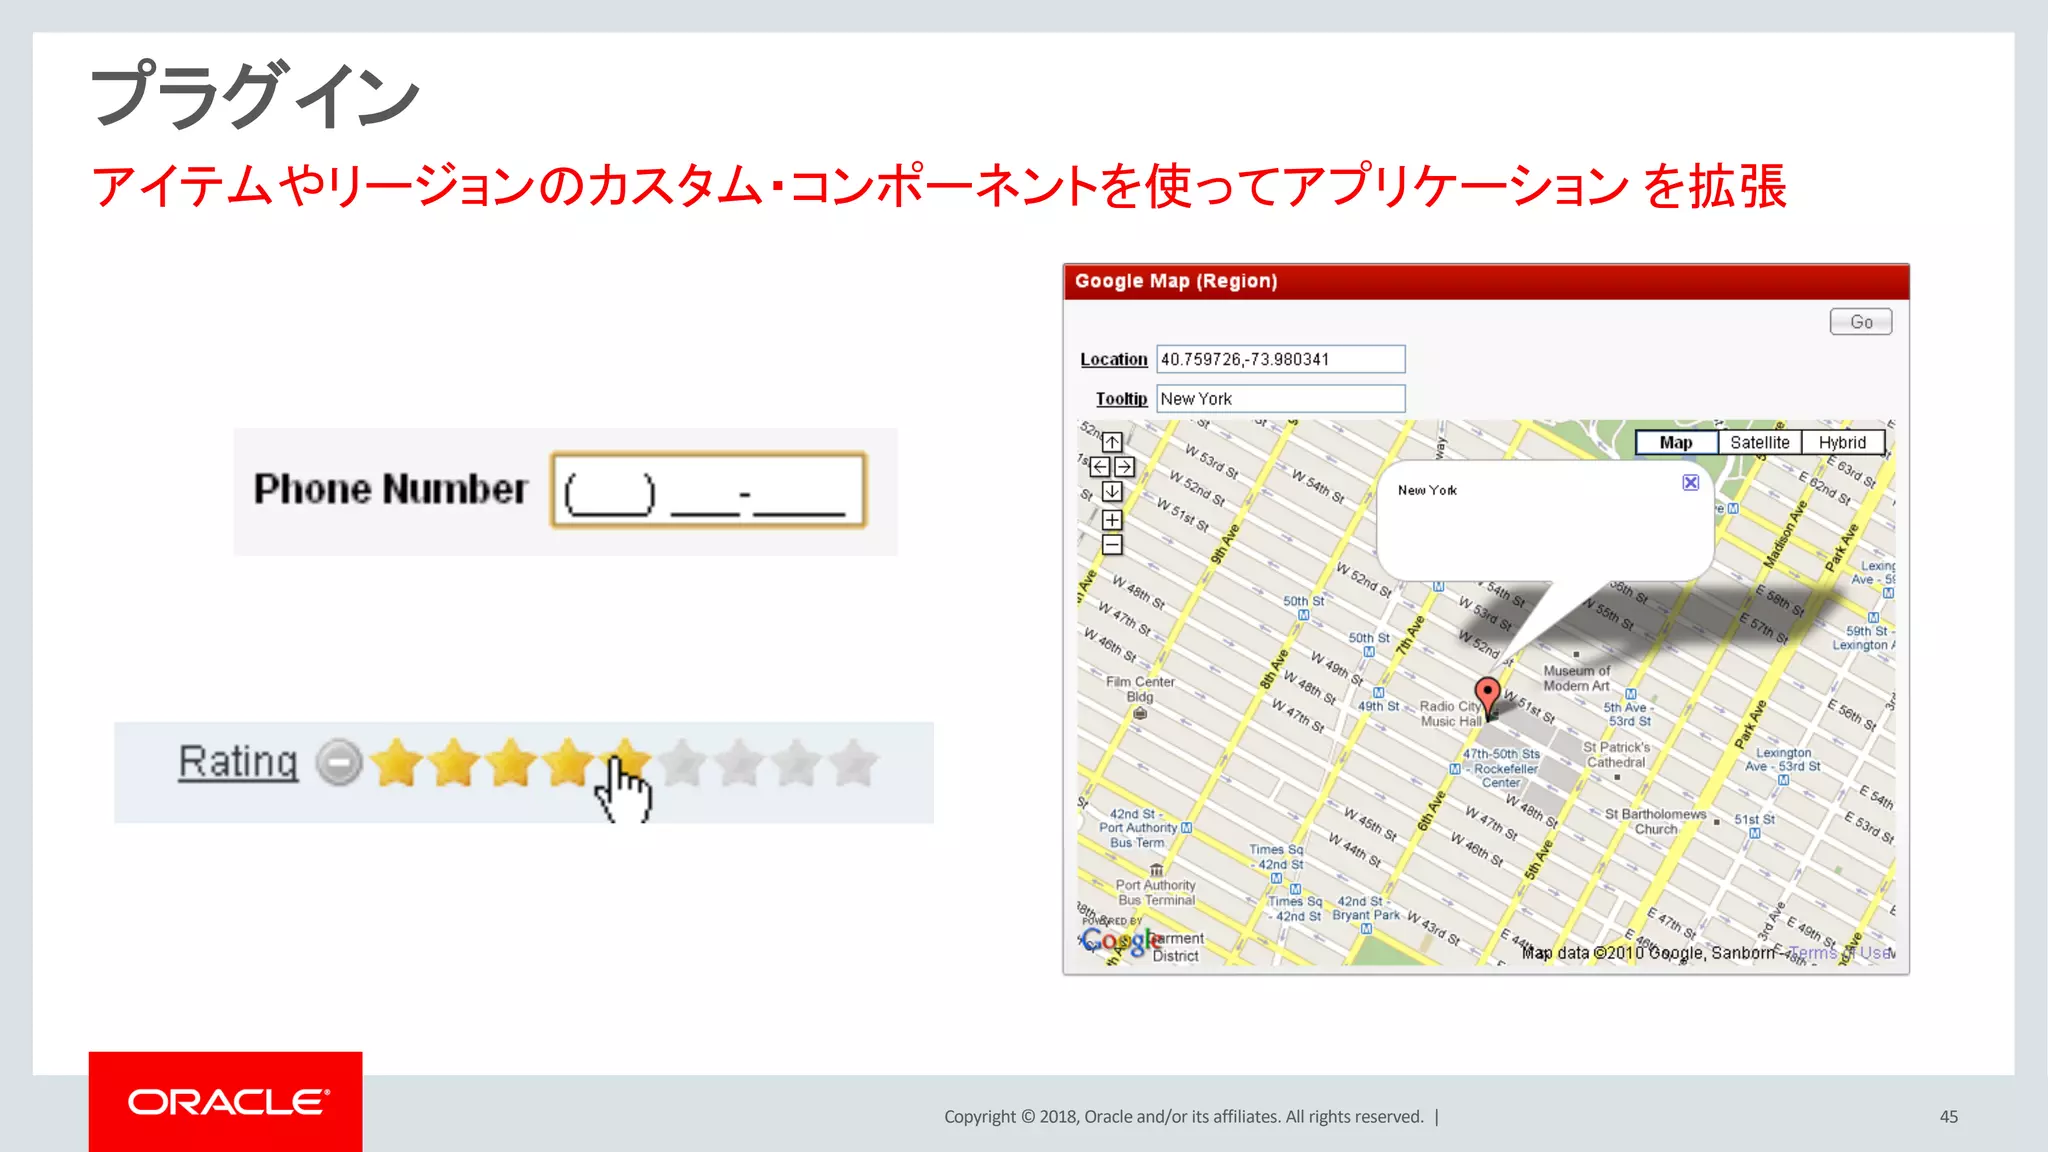The image size is (2048, 1152).
Task: Click the Museum of Modern Art label
Action: pos(1577,678)
